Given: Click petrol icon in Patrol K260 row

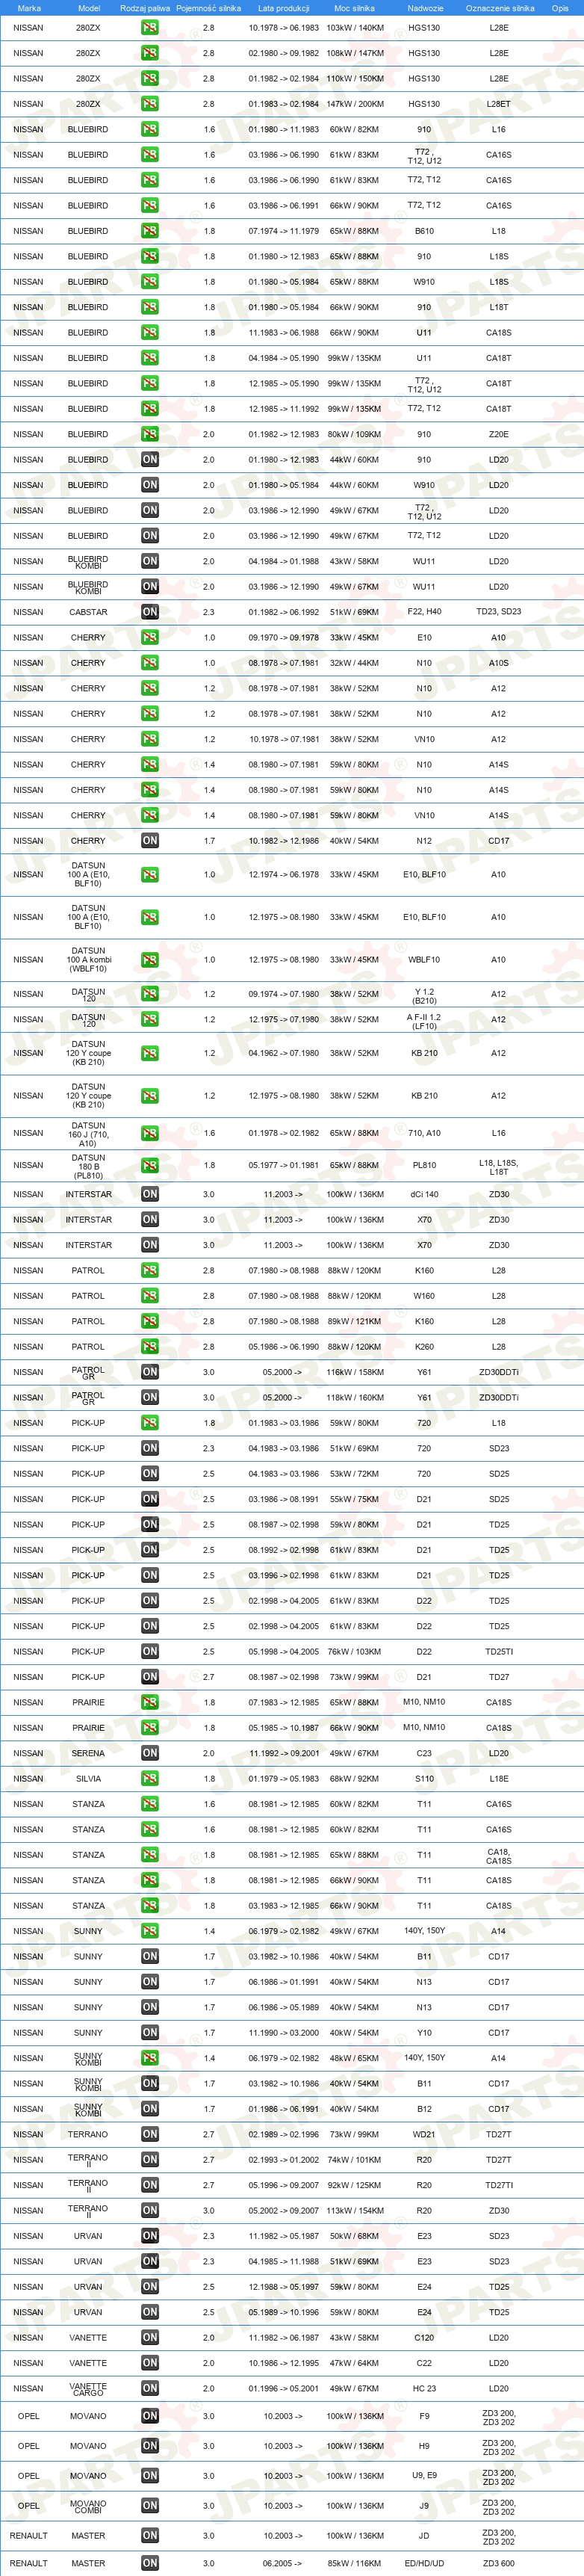Looking at the screenshot, I should (x=149, y=1347).
